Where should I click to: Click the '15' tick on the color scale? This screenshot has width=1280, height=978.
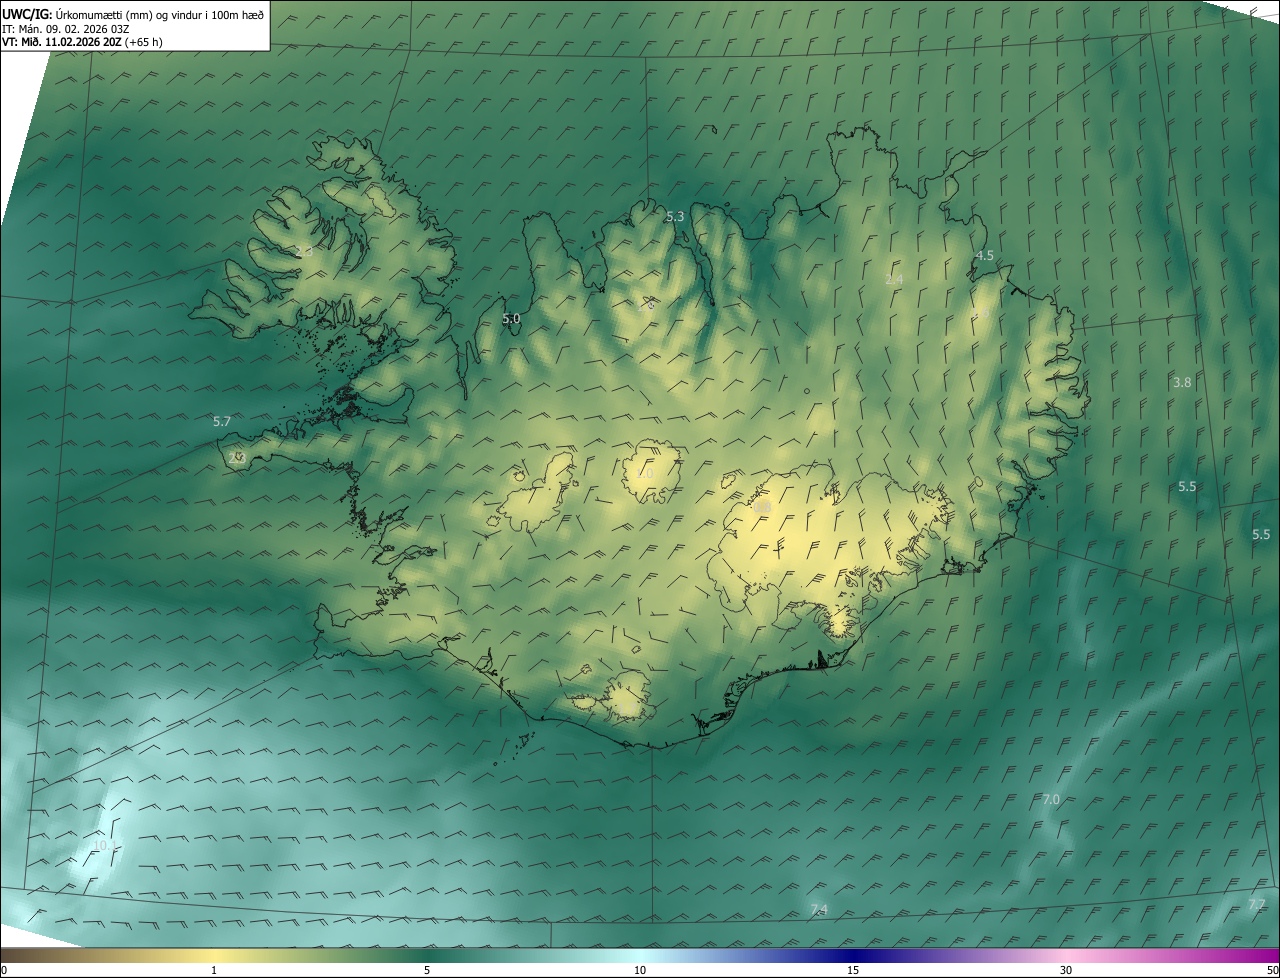pos(853,970)
